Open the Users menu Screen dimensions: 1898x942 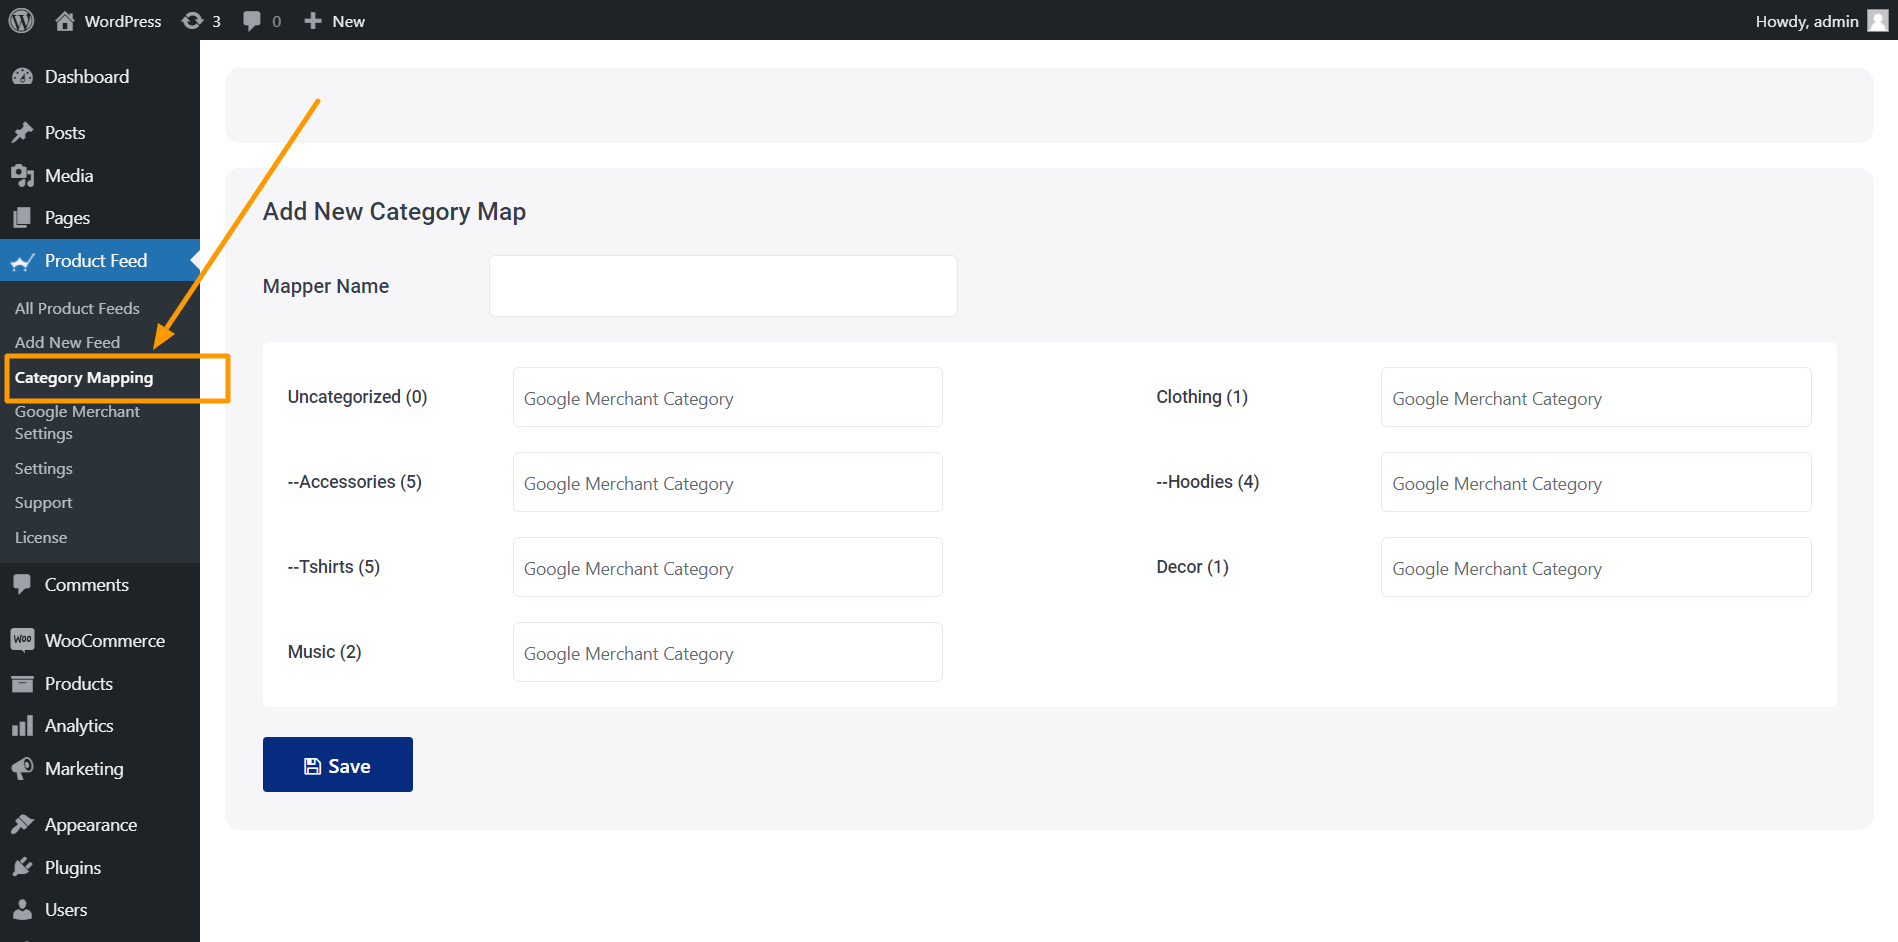(100, 910)
